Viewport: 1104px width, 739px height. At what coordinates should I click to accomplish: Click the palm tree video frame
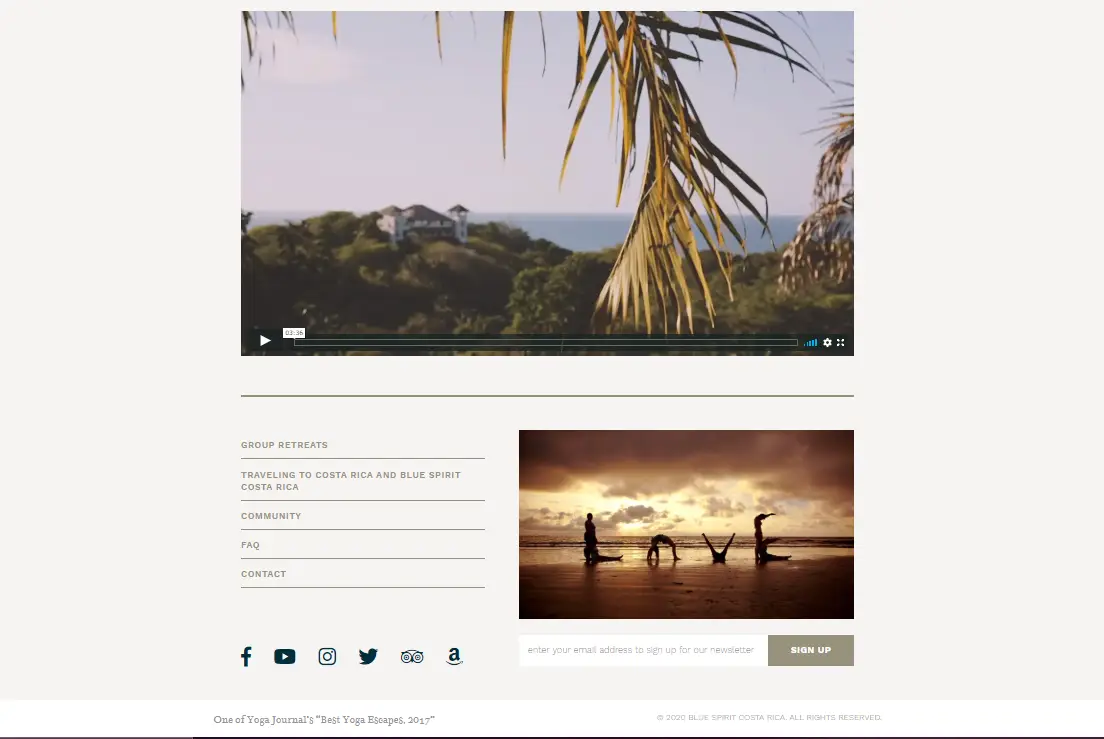[x=547, y=170]
